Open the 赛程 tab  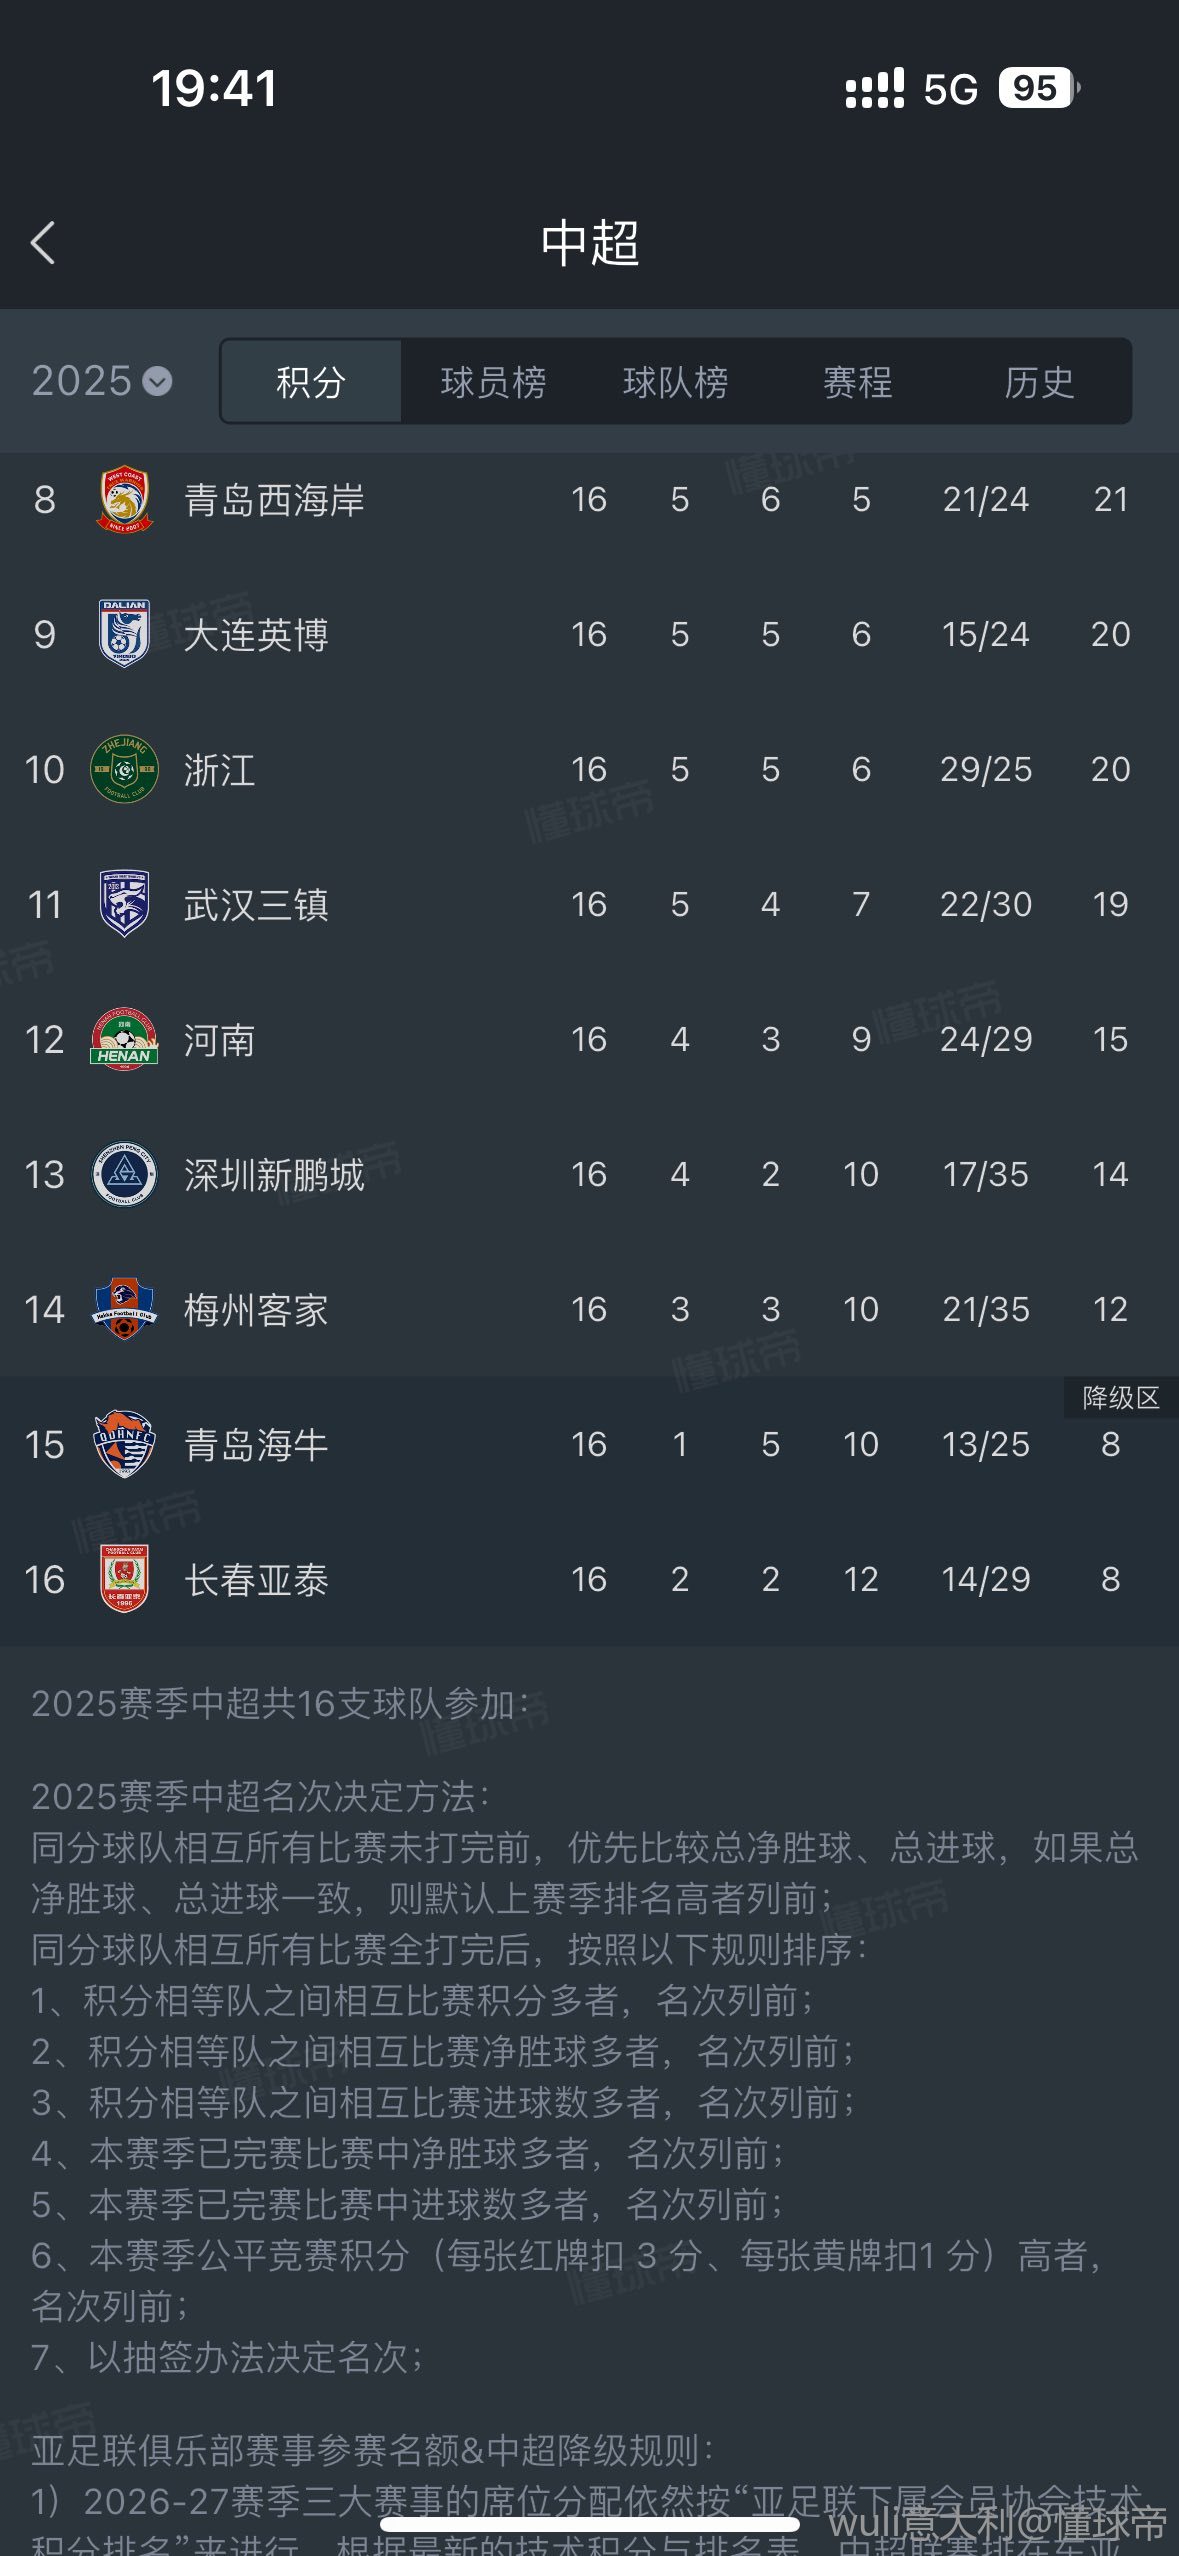(x=857, y=381)
